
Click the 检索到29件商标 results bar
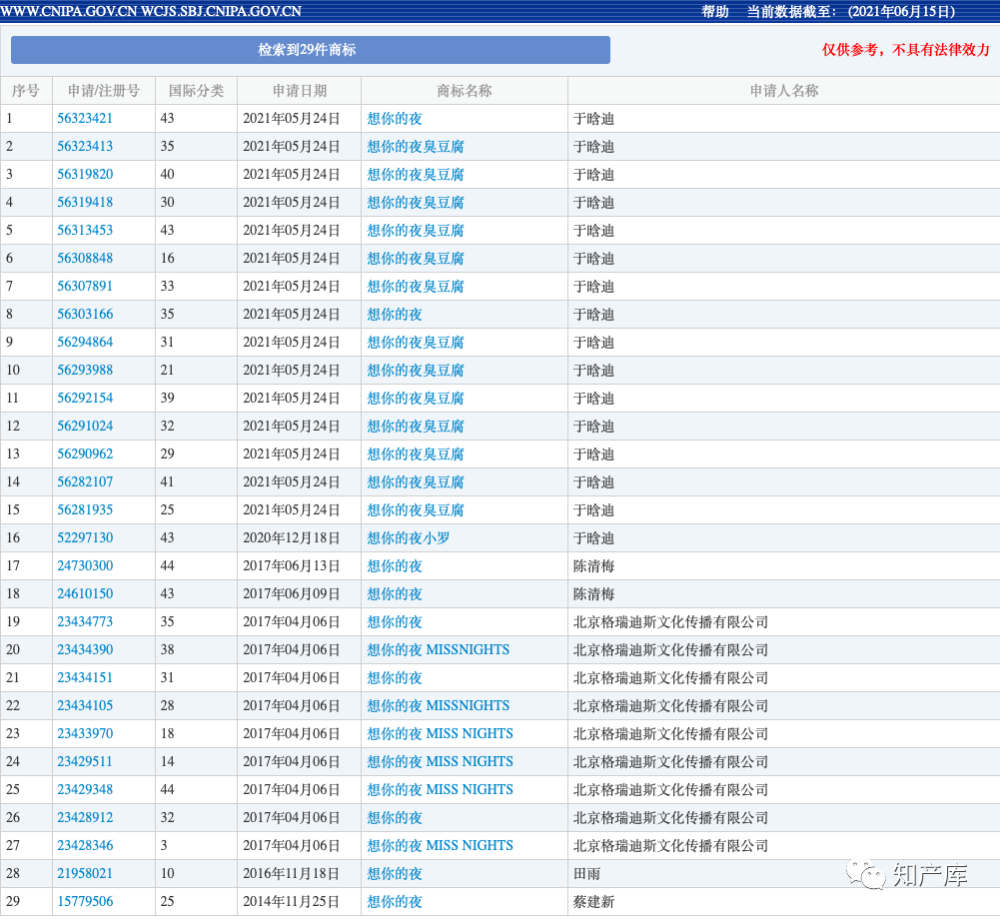coord(311,50)
